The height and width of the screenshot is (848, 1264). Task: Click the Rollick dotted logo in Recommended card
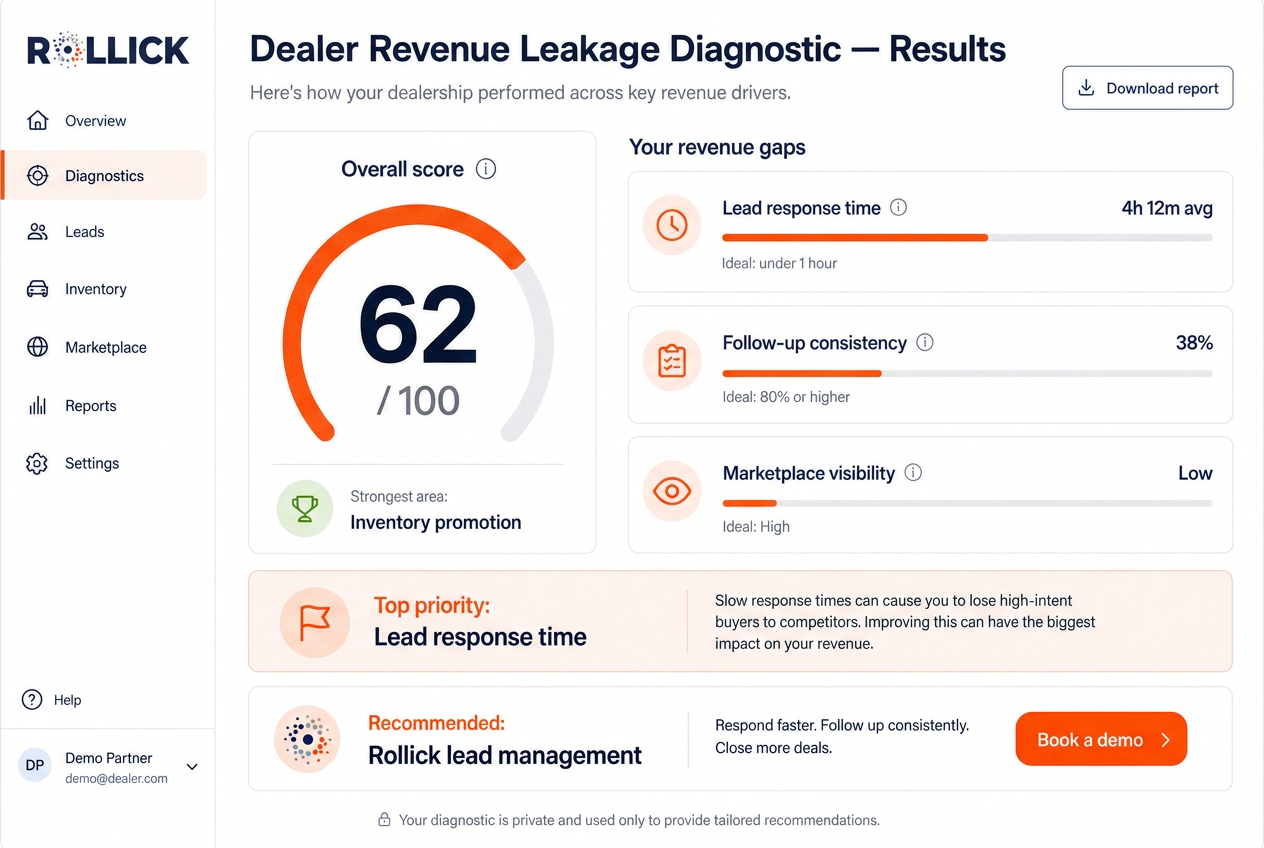[307, 740]
